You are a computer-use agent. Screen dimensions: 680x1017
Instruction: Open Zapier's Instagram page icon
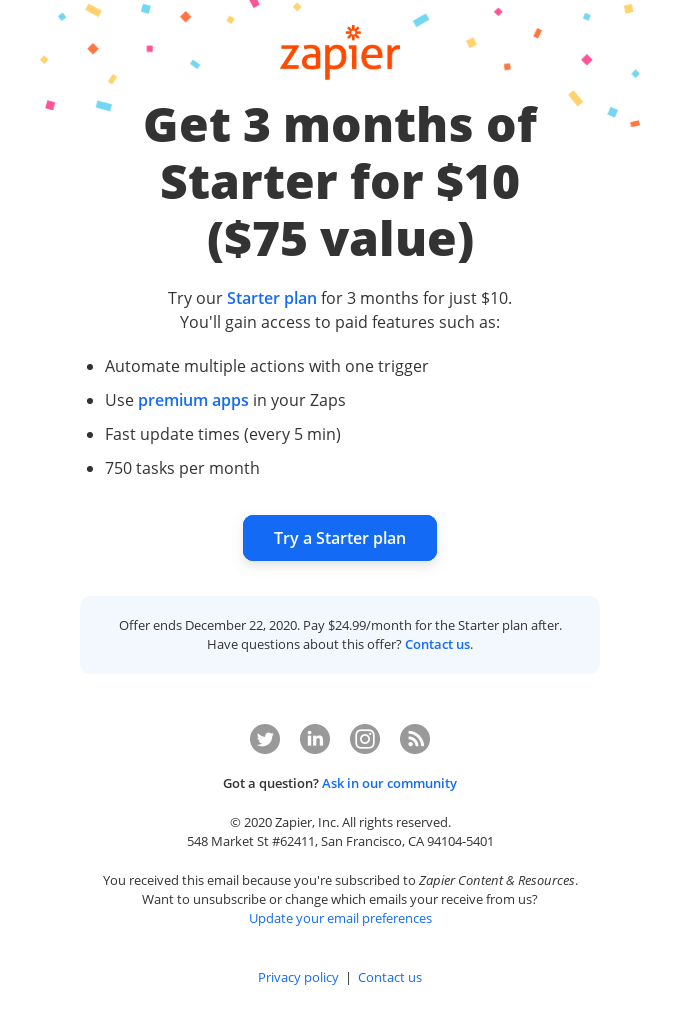pos(365,739)
